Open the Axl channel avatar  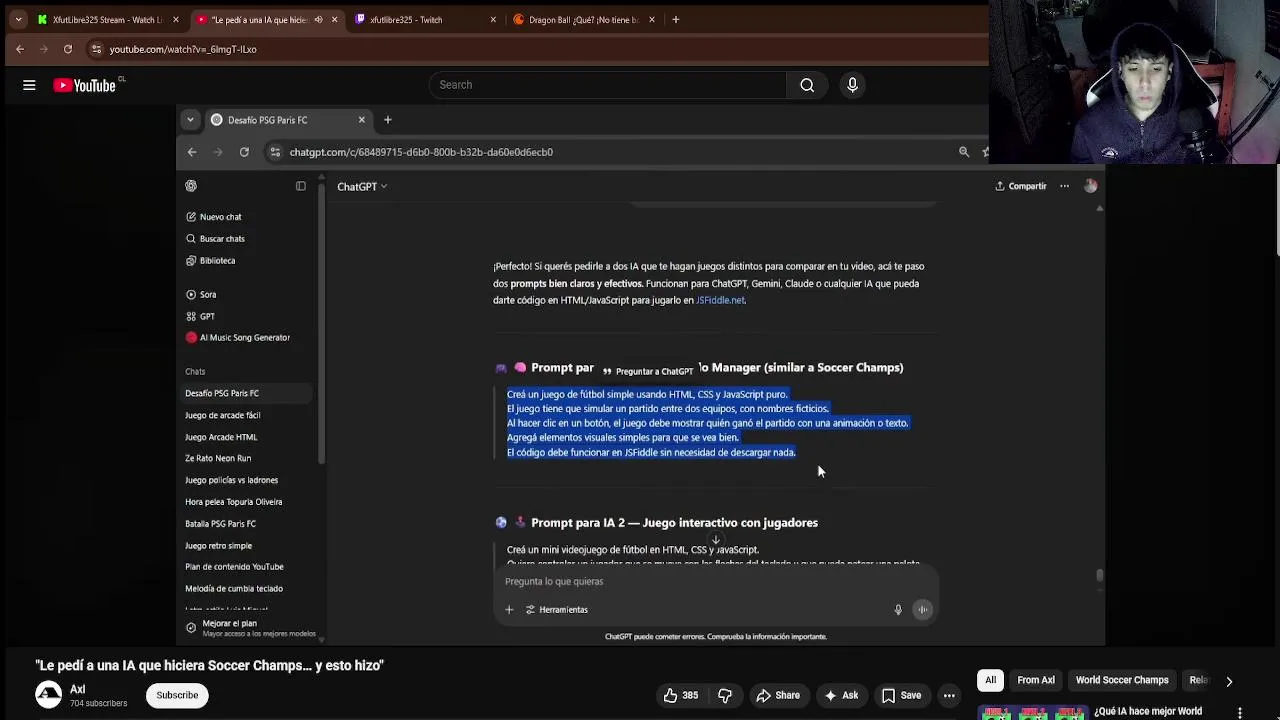pos(48,695)
